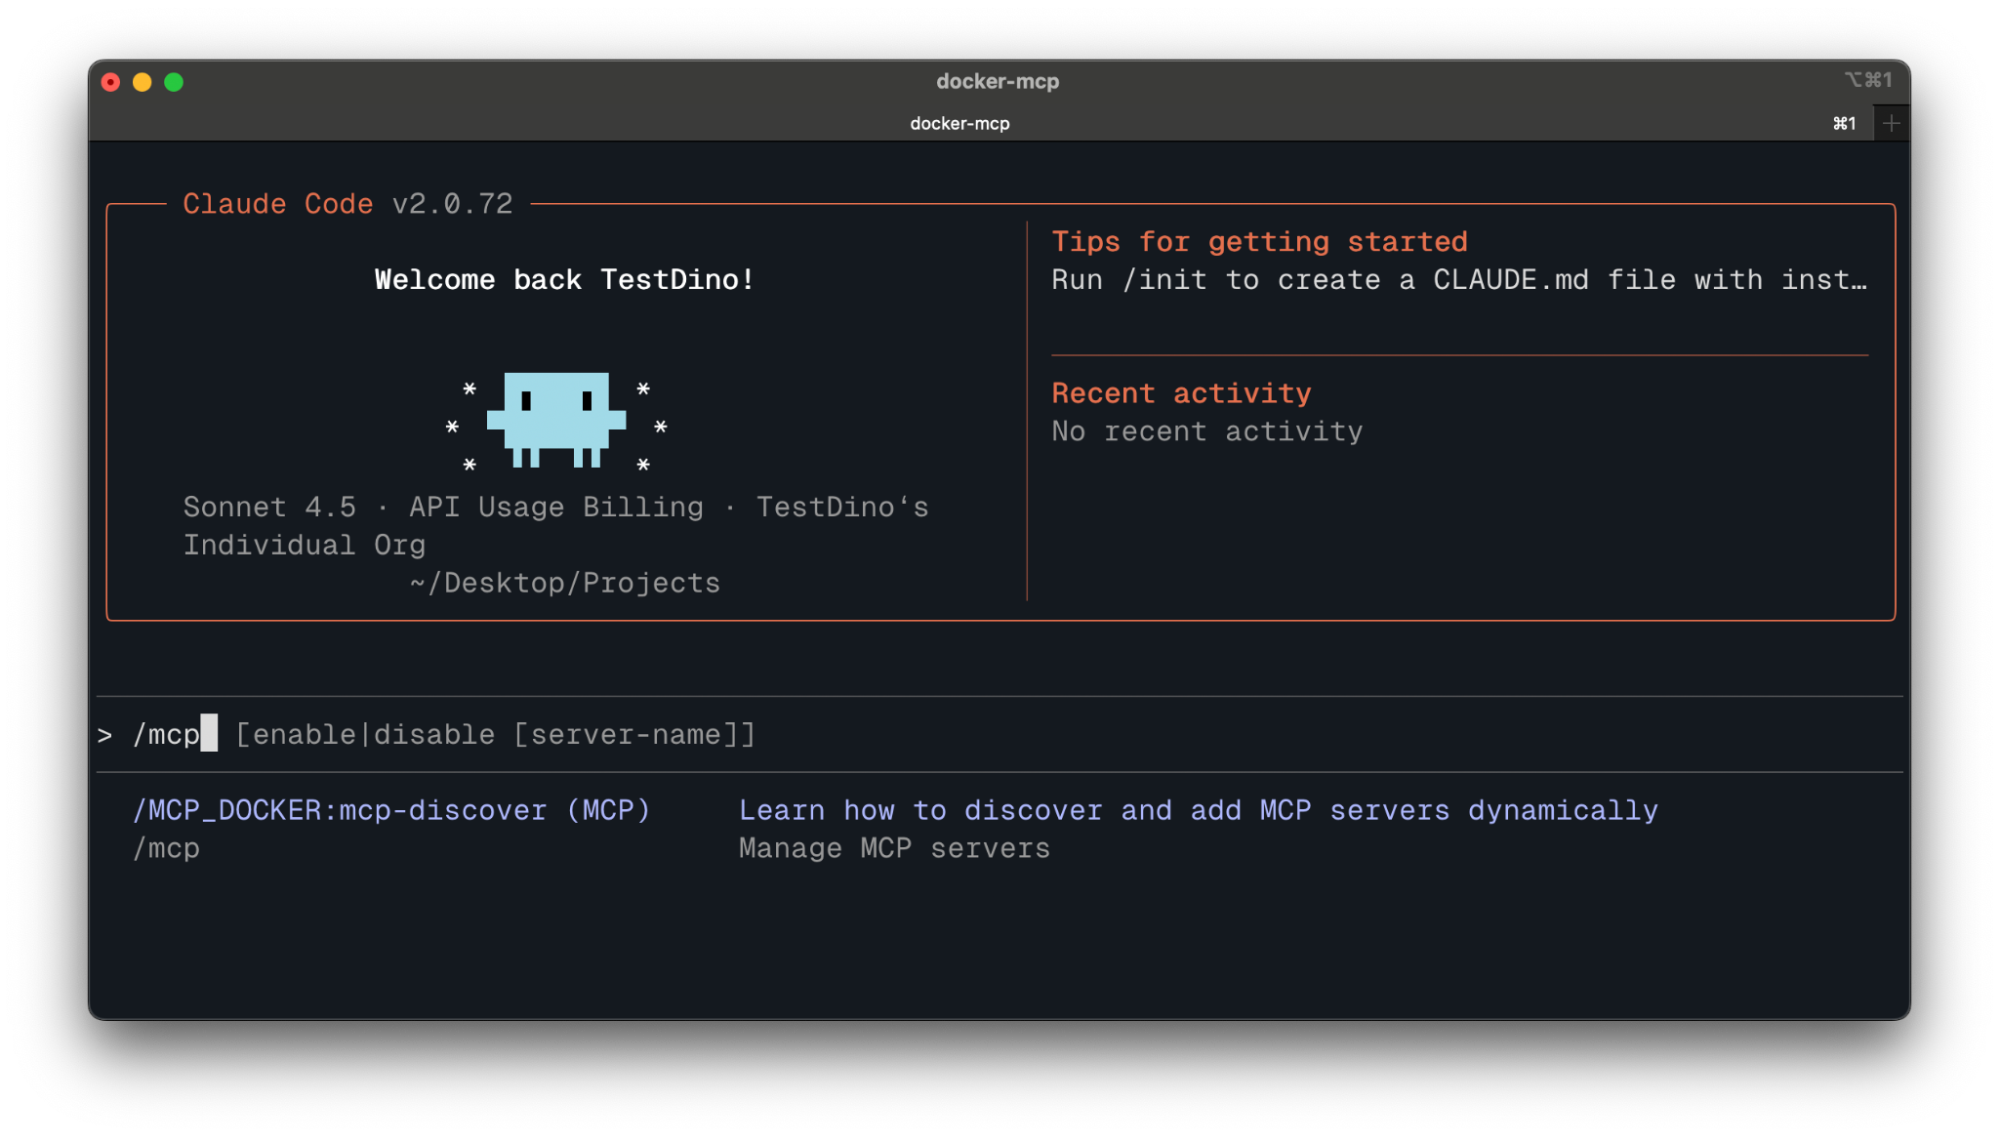Image resolution: width=1999 pixels, height=1138 pixels.
Task: Click the Claude Code mascot logo
Action: pyautogui.click(x=557, y=420)
